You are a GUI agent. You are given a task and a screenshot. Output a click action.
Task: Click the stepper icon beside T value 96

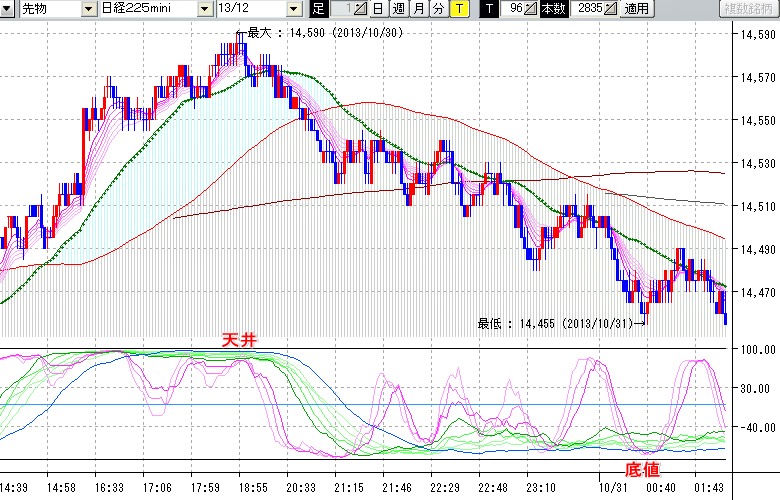532,9
